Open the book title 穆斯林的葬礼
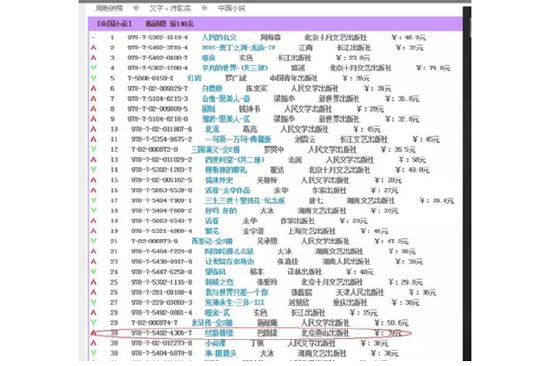Image resolution: width=550 pixels, height=366 pixels. click(x=226, y=170)
